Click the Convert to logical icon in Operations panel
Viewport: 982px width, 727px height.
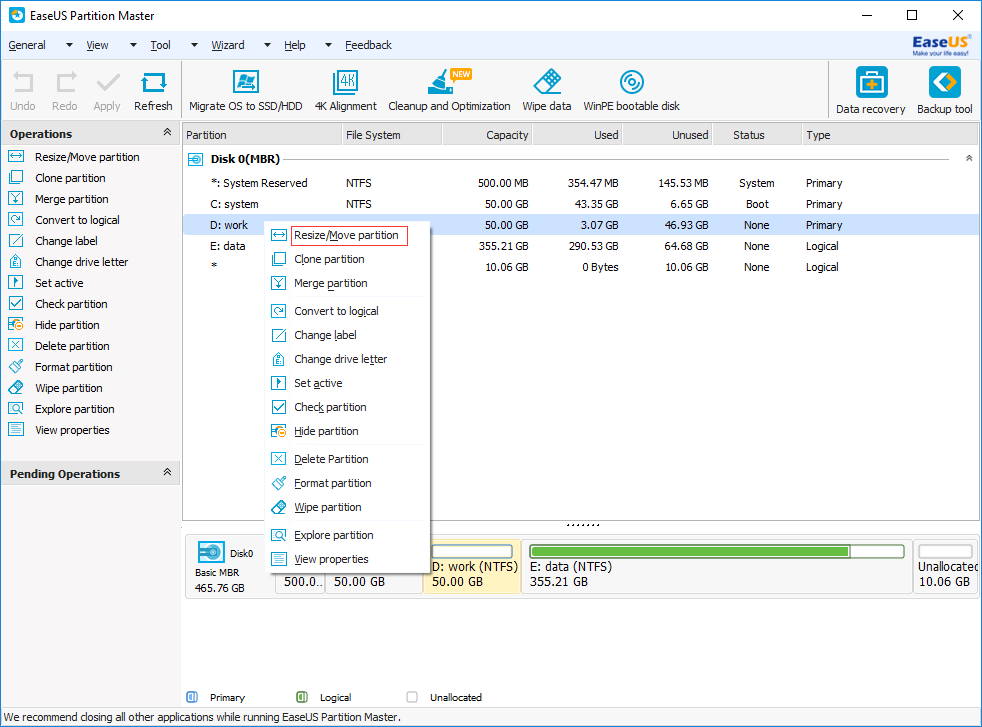point(16,220)
